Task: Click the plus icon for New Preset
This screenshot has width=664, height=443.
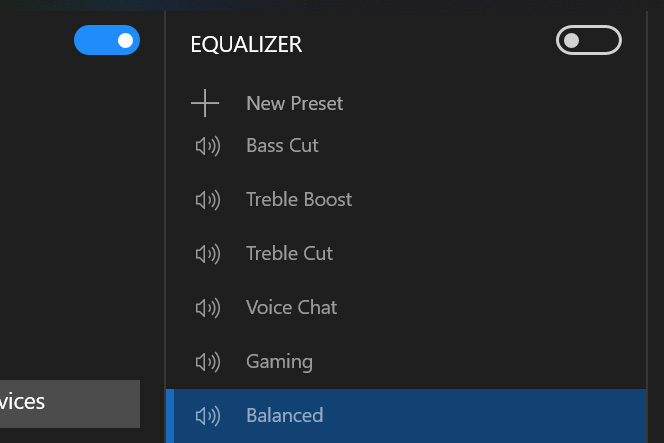Action: click(205, 103)
